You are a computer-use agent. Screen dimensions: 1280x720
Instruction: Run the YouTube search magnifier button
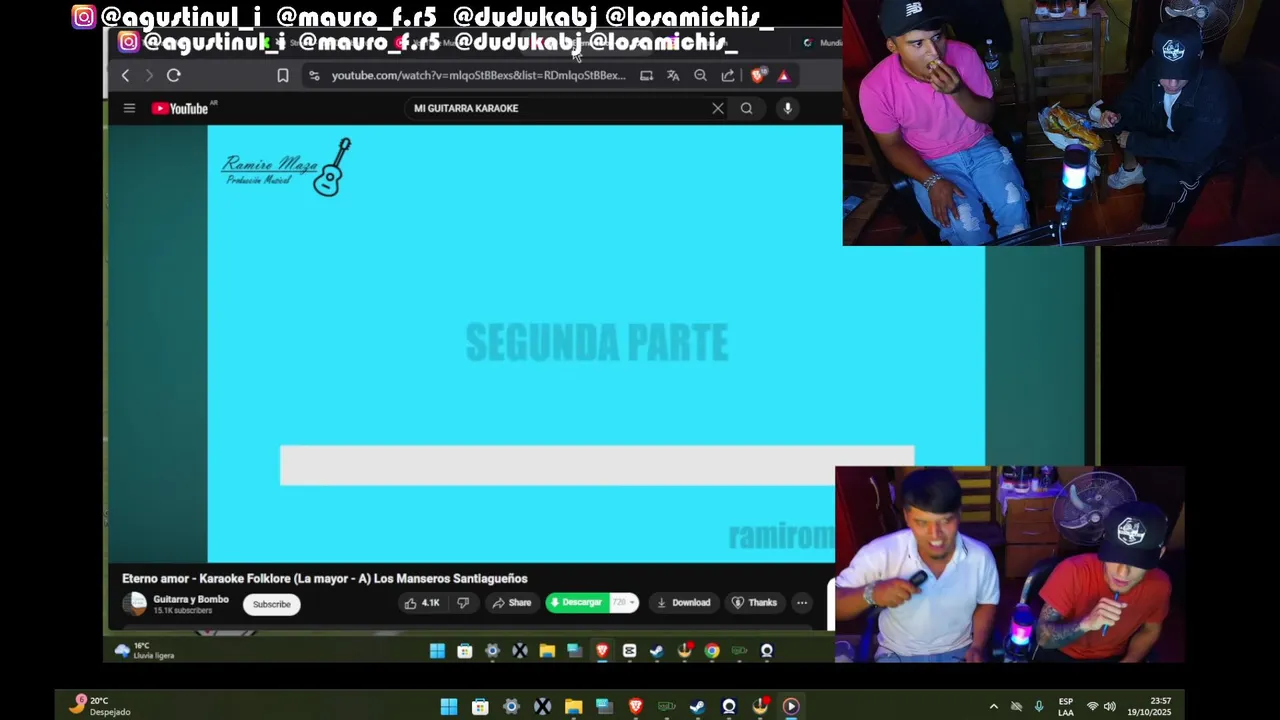[746, 108]
